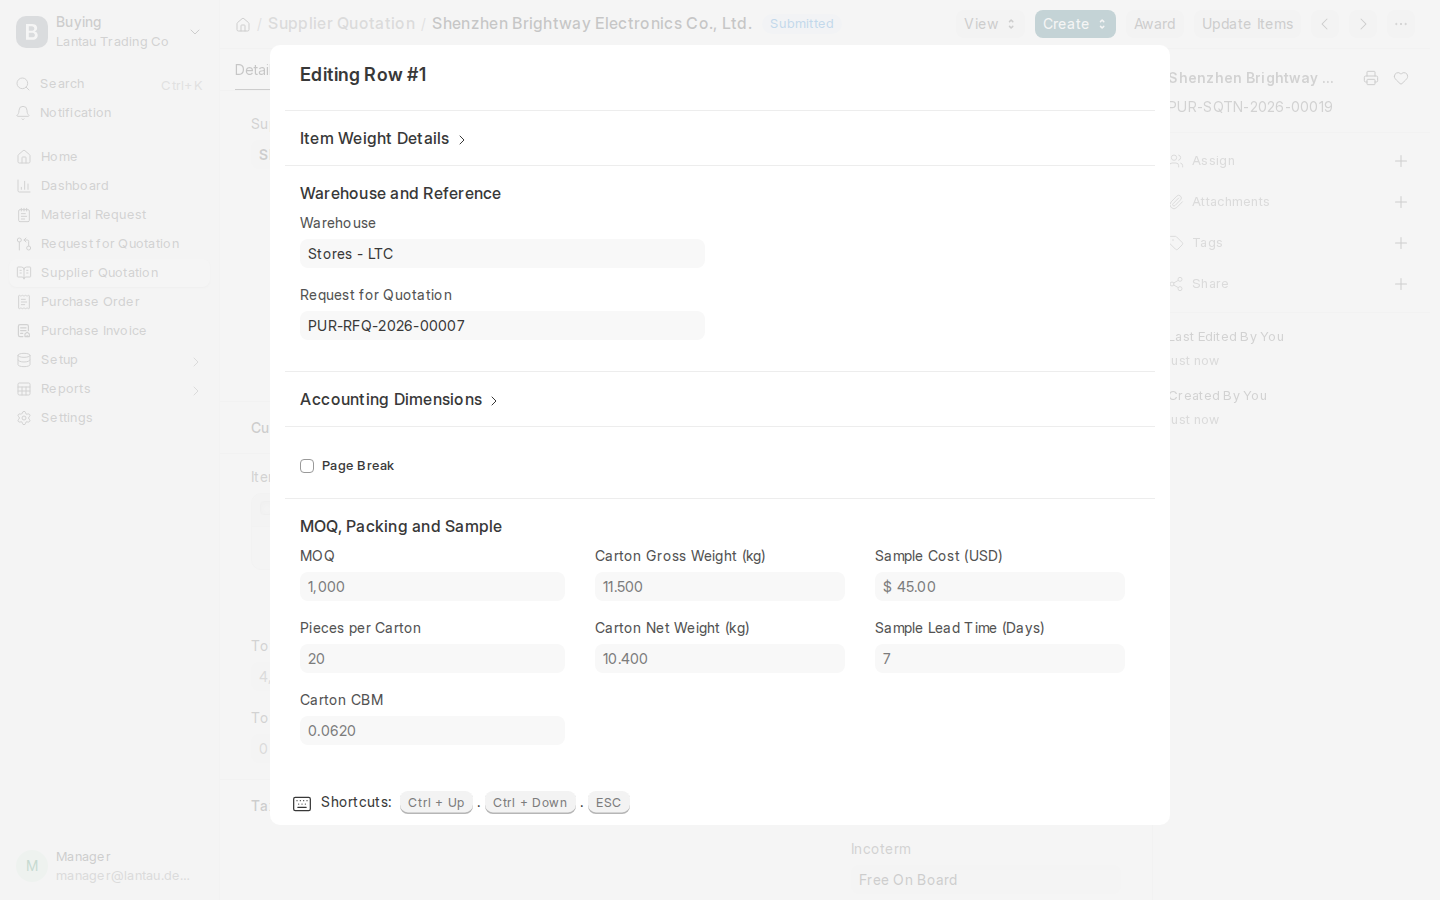
Task: Click the Search magnifier icon in sidebar
Action: [x=24, y=84]
